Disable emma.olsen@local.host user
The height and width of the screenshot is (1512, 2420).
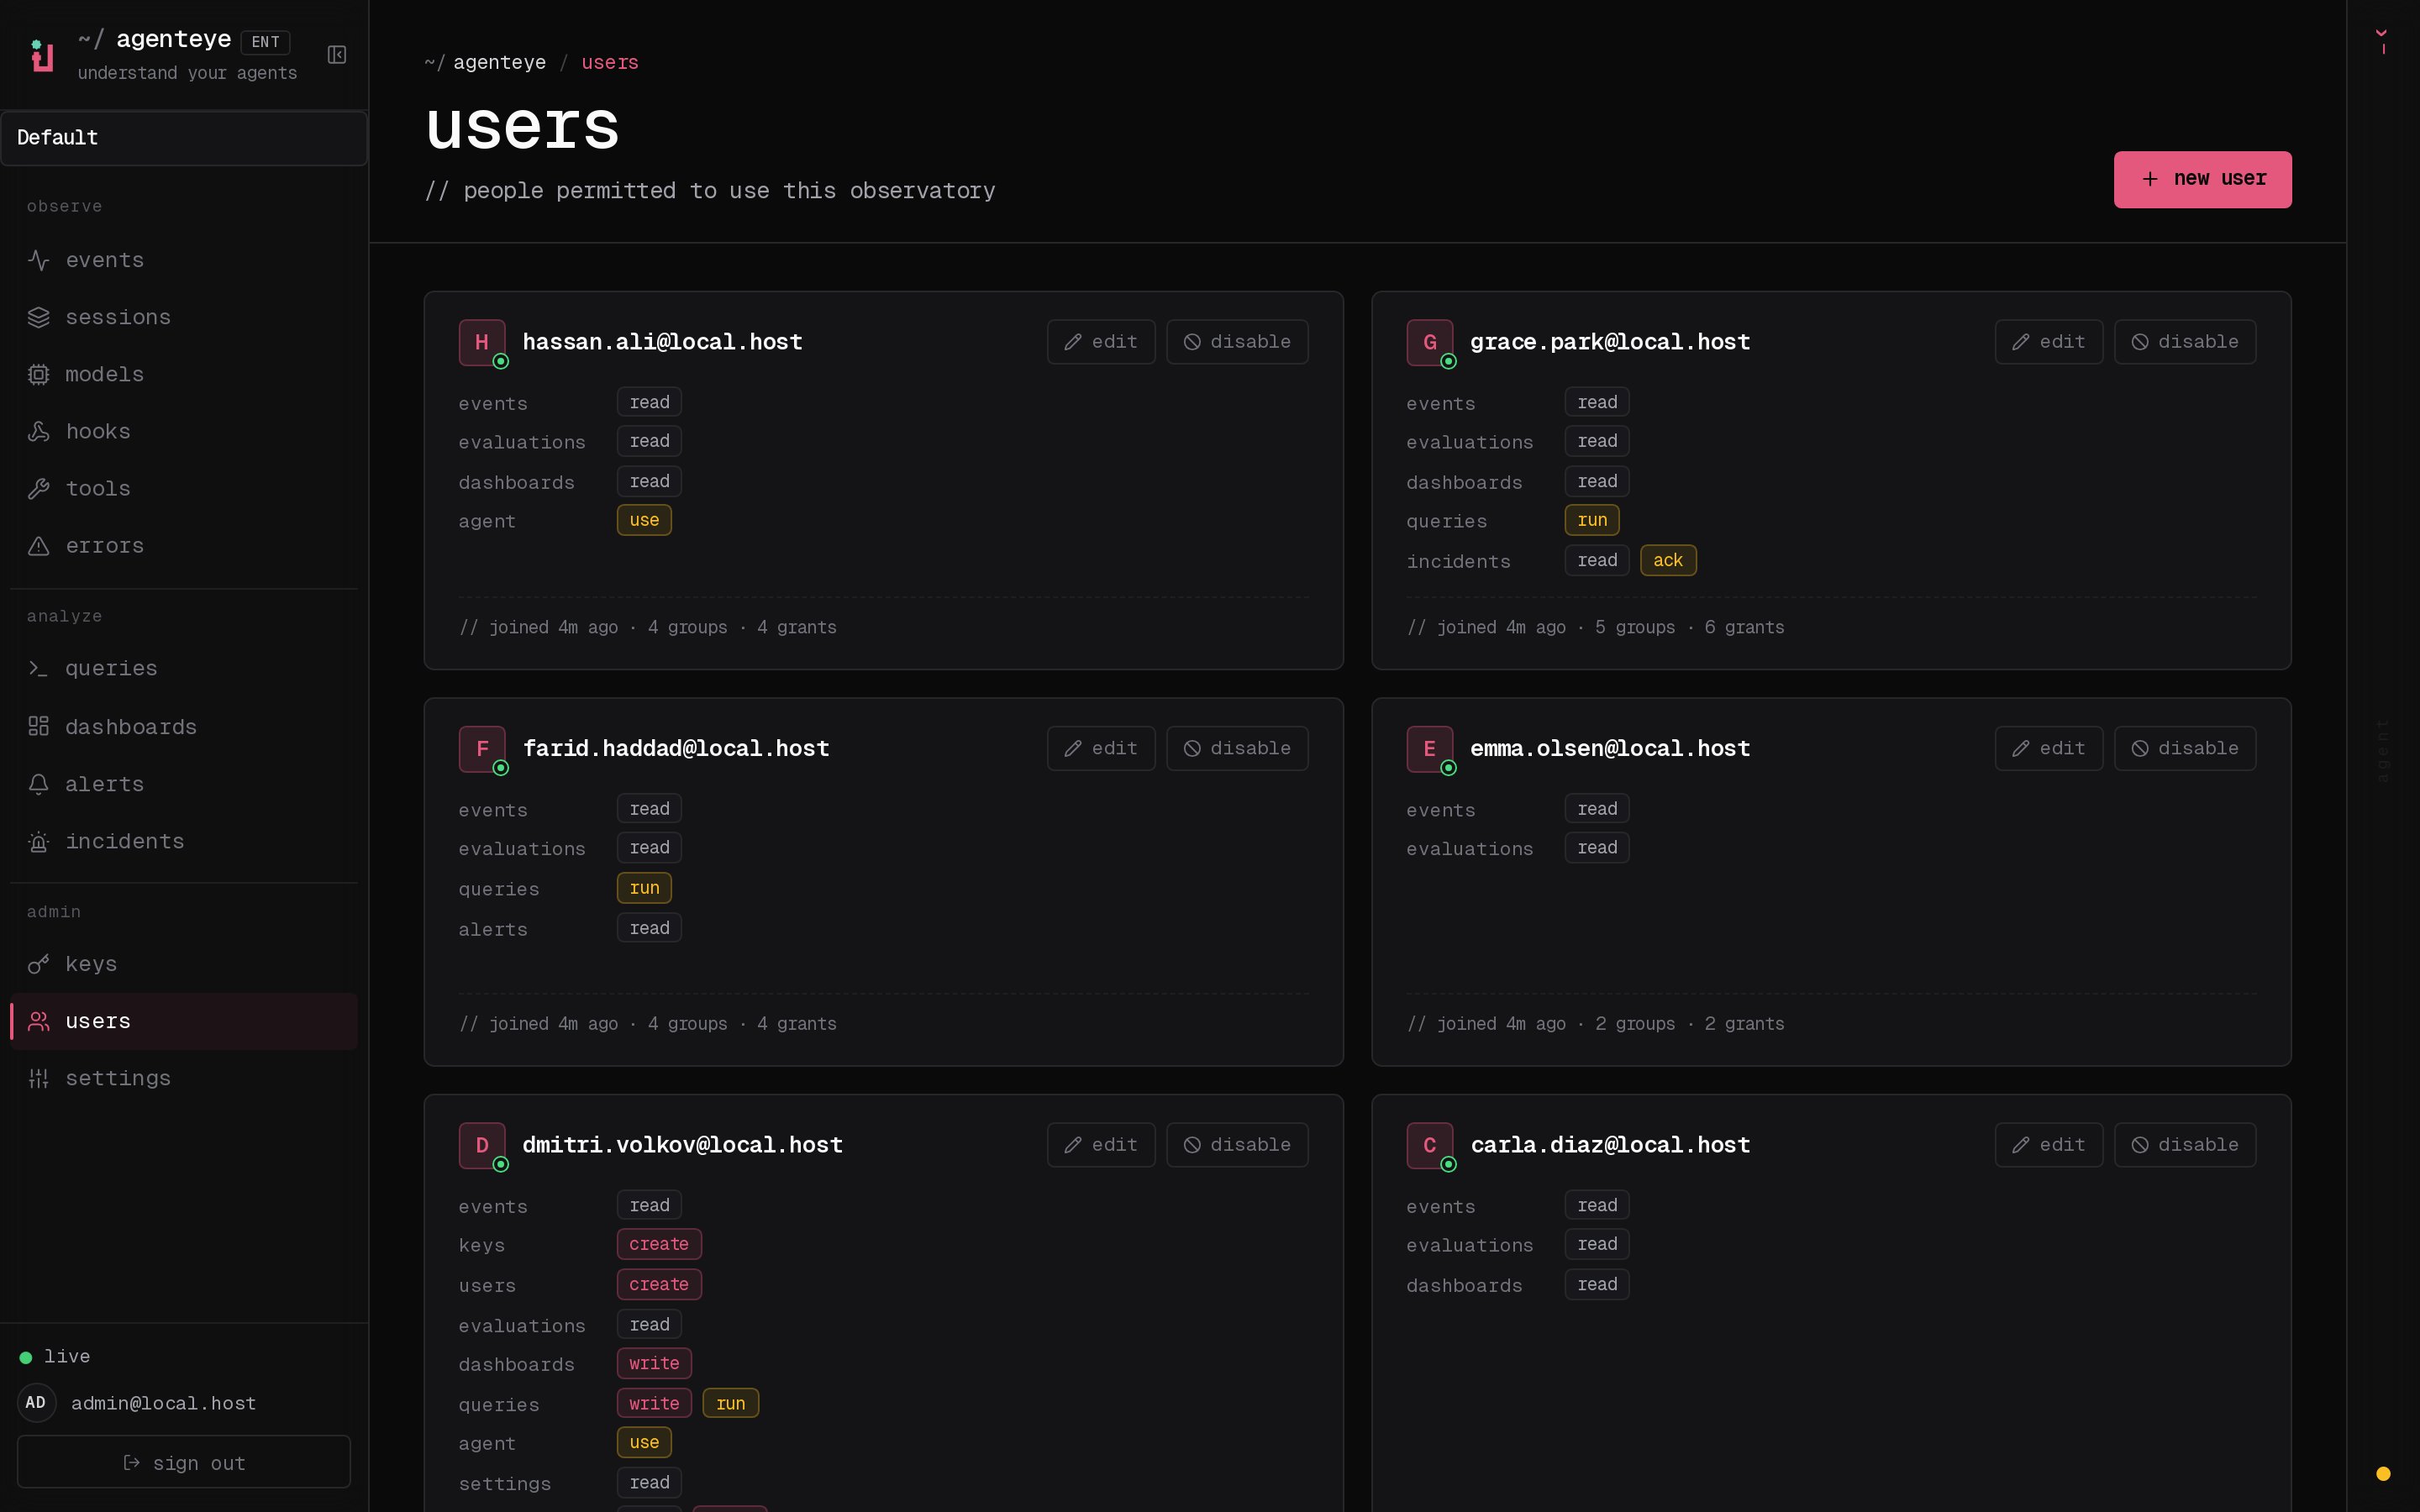[2185, 748]
